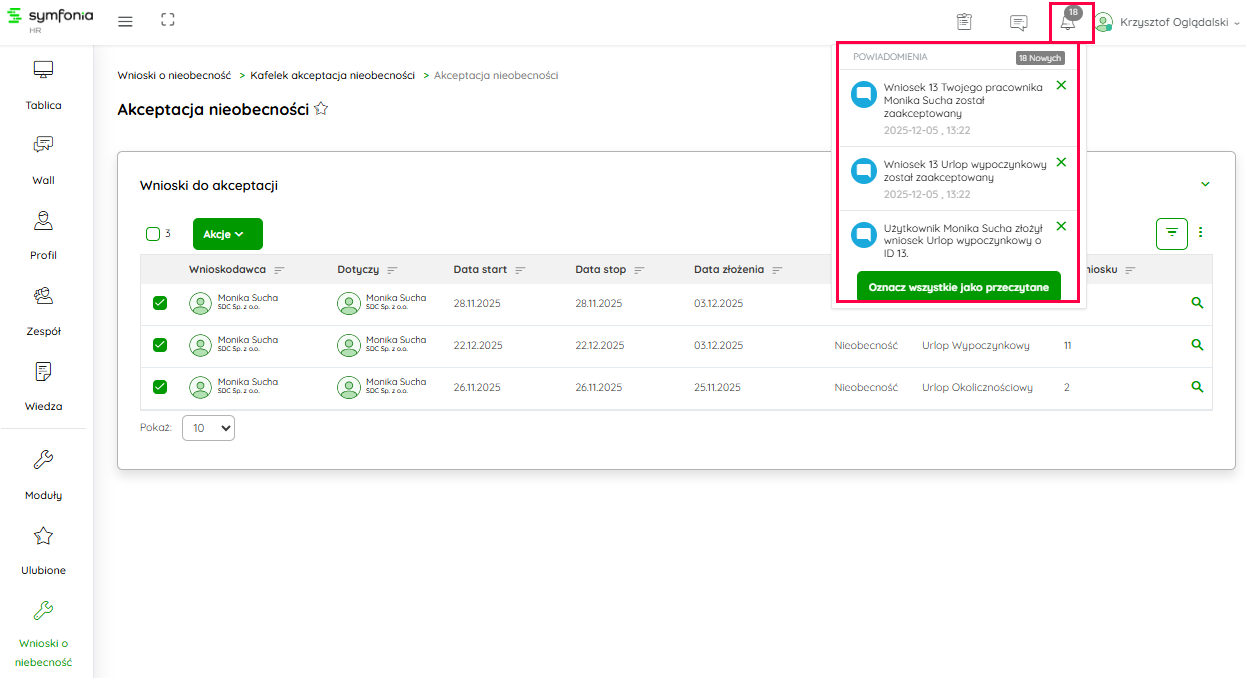Open the messages chat icon

[x=1018, y=23]
